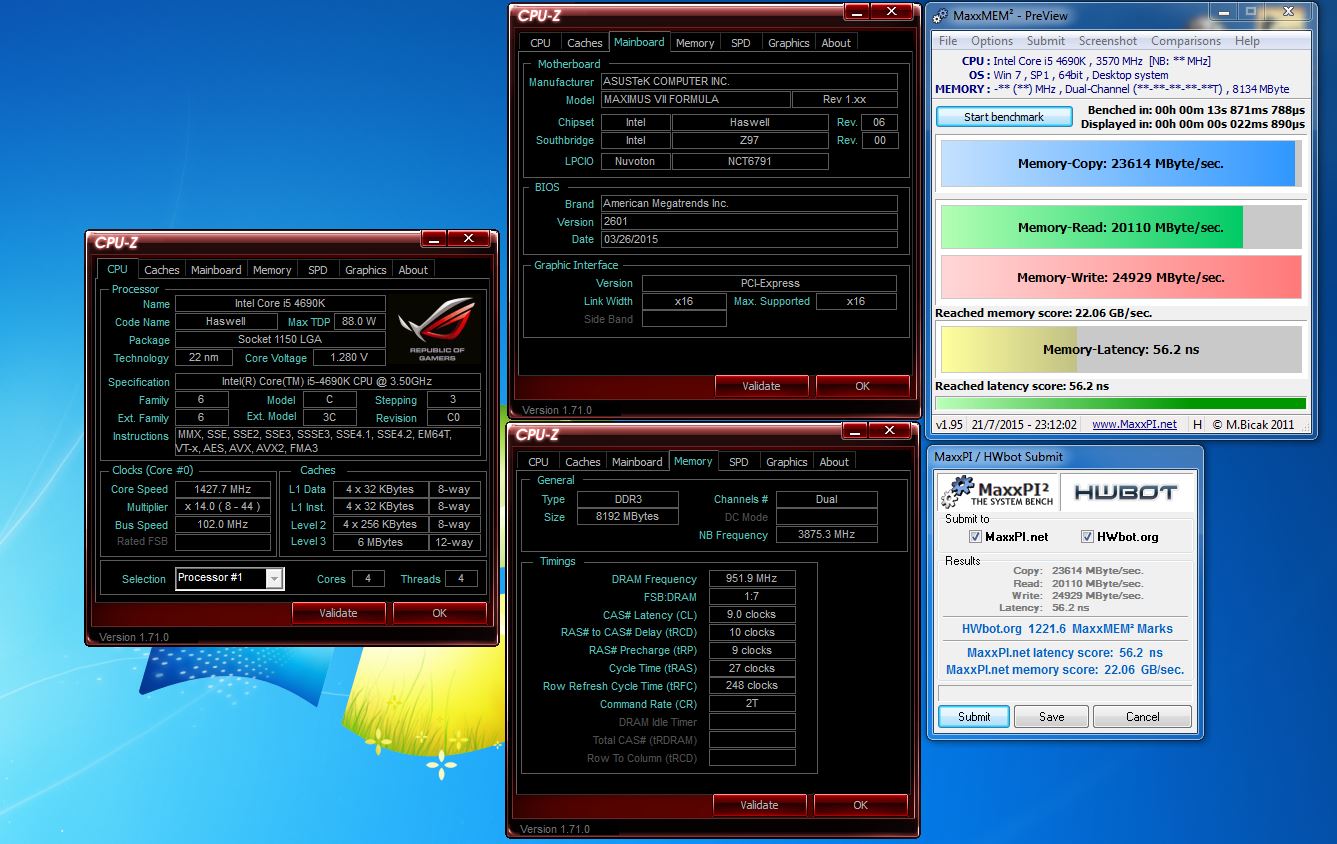
Task: Click Save button in HWbot Submit dialog
Action: point(1051,716)
